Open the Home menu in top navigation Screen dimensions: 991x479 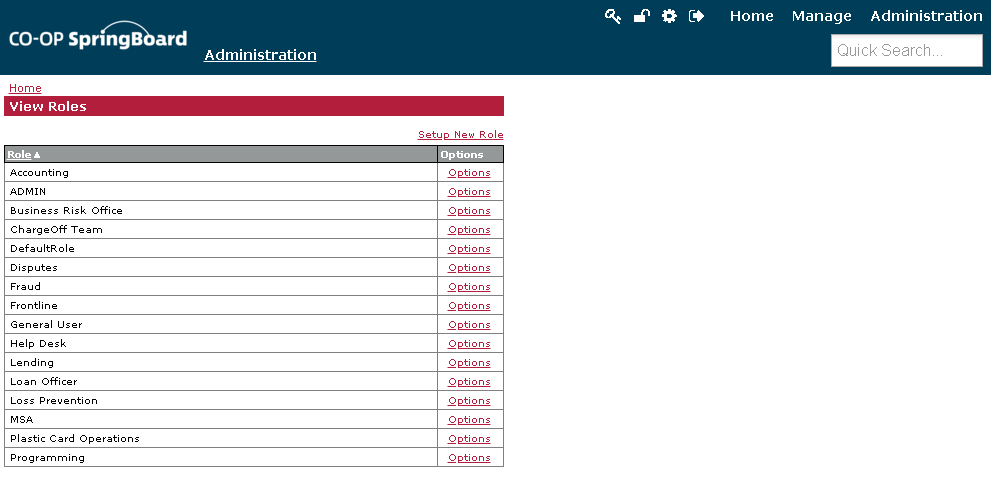point(751,16)
